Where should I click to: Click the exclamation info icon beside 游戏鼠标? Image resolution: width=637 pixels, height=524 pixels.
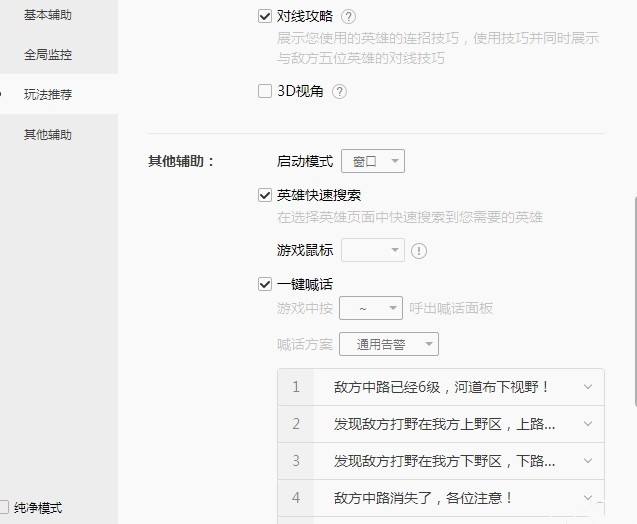coord(418,251)
